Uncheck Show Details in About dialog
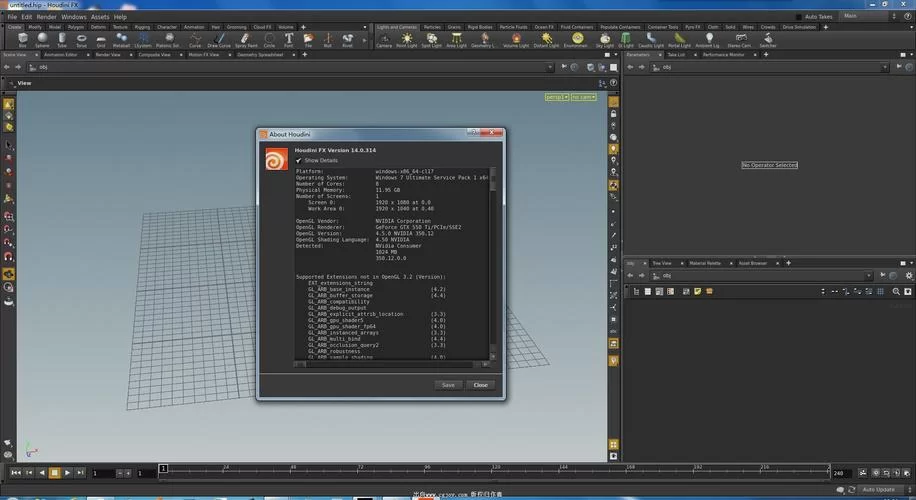Screen dimensions: 916x500 click(298, 160)
